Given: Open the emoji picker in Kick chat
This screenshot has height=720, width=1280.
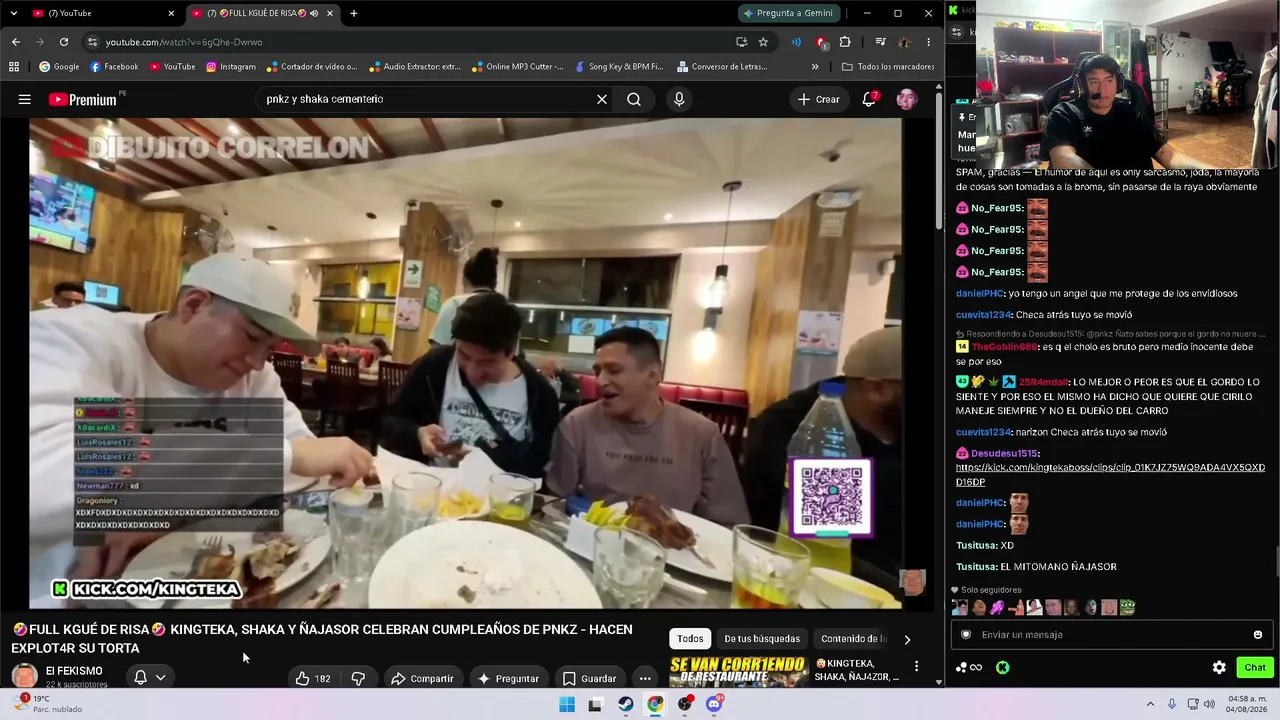Looking at the screenshot, I should coord(1257,635).
